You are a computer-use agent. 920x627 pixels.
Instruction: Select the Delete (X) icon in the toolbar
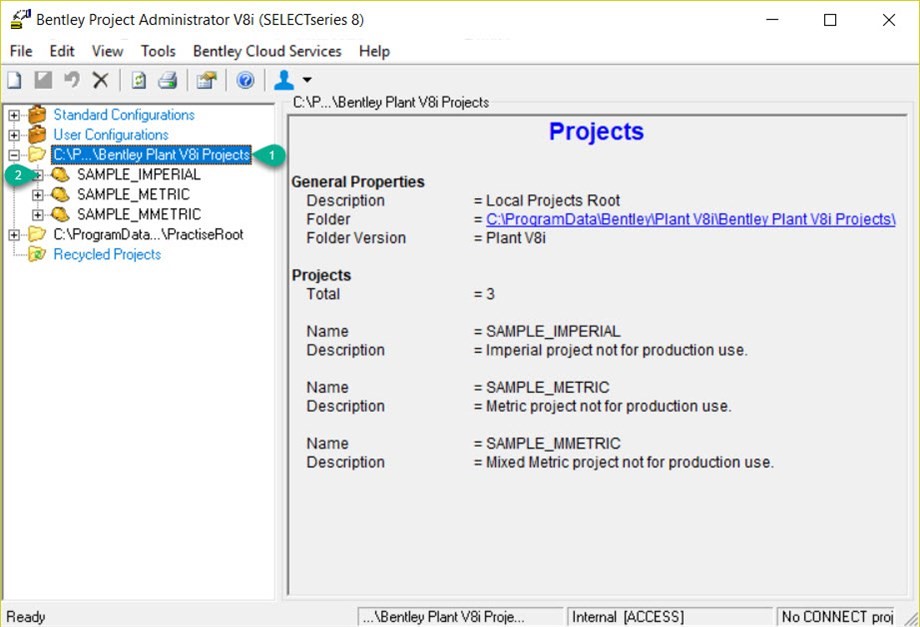[99, 80]
